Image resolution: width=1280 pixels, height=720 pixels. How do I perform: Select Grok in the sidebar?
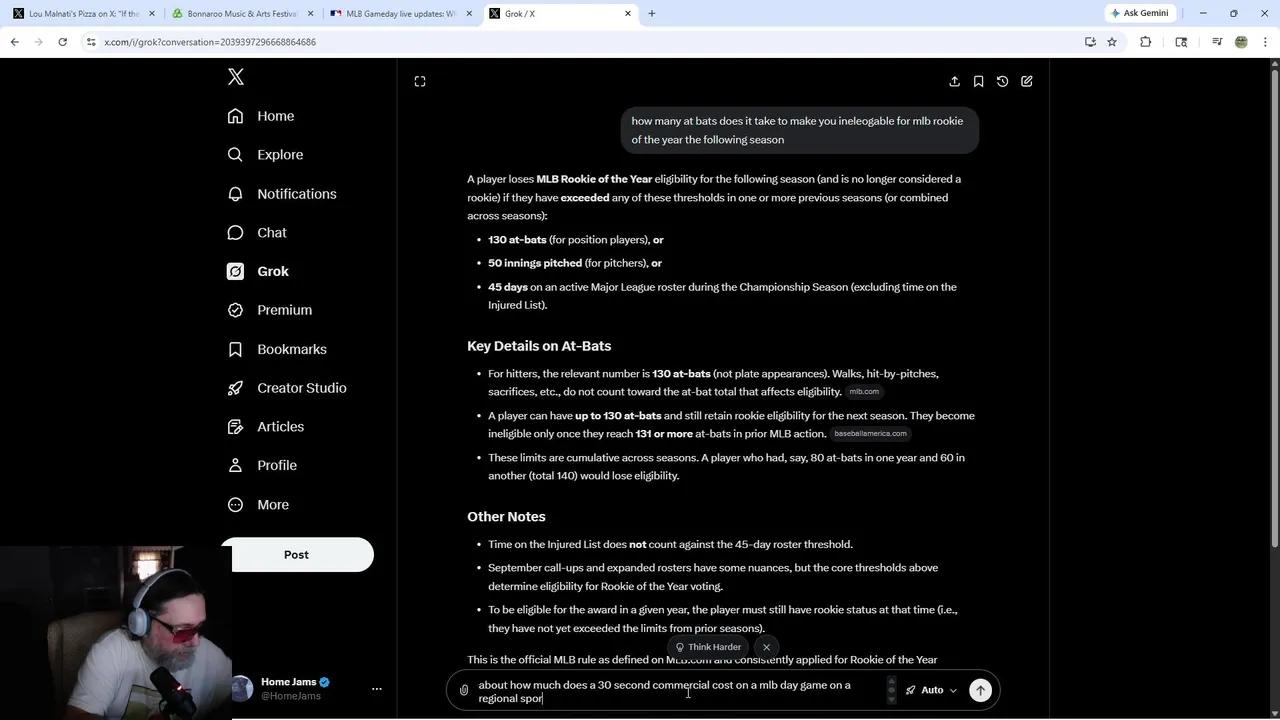[258, 271]
